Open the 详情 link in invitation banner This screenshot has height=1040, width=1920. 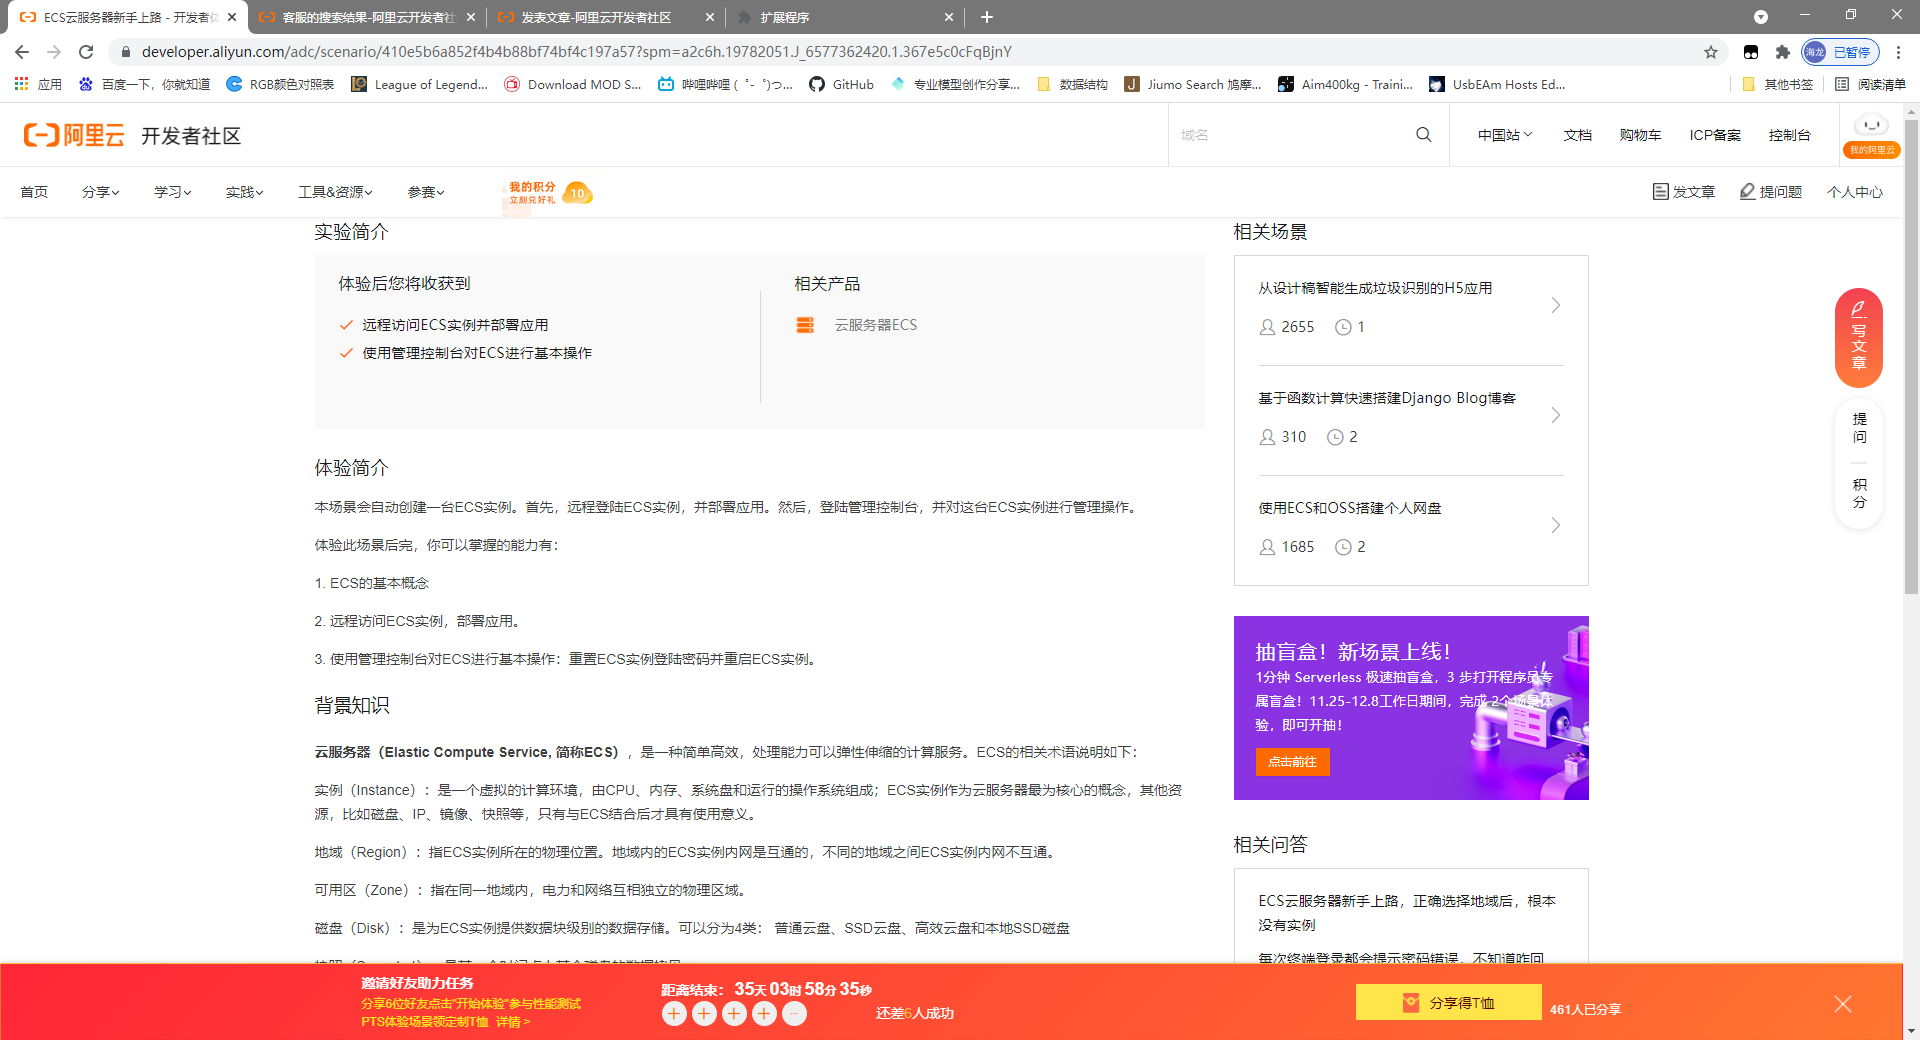point(512,1022)
